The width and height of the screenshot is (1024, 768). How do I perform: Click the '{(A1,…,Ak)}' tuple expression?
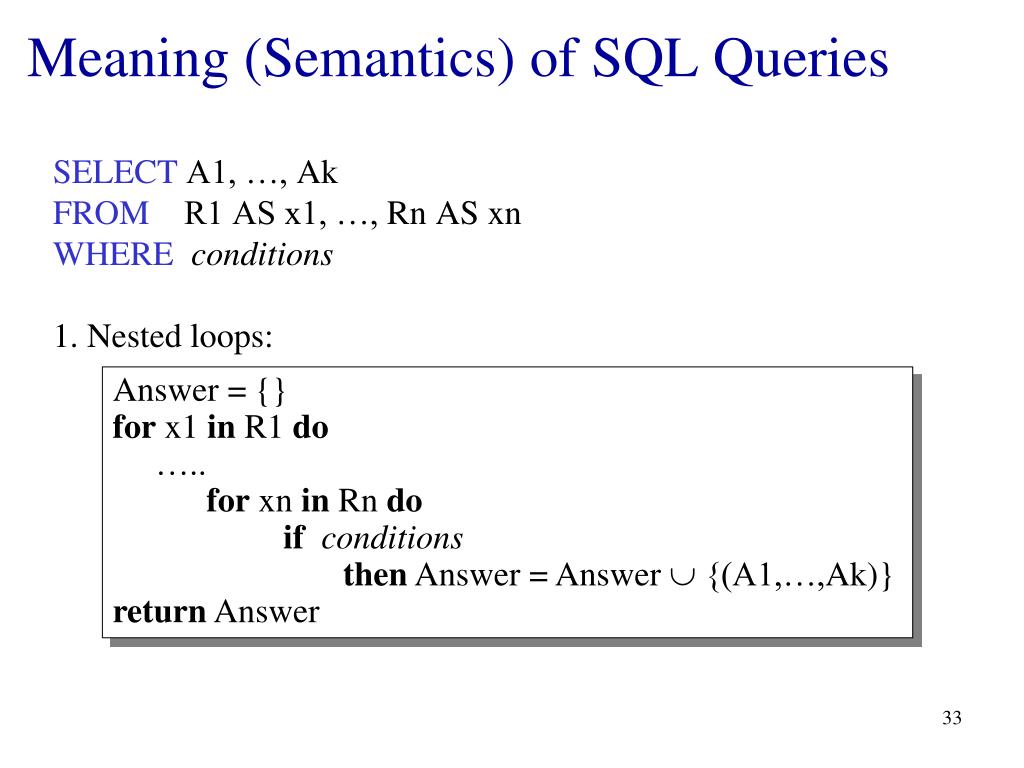[x=800, y=576]
